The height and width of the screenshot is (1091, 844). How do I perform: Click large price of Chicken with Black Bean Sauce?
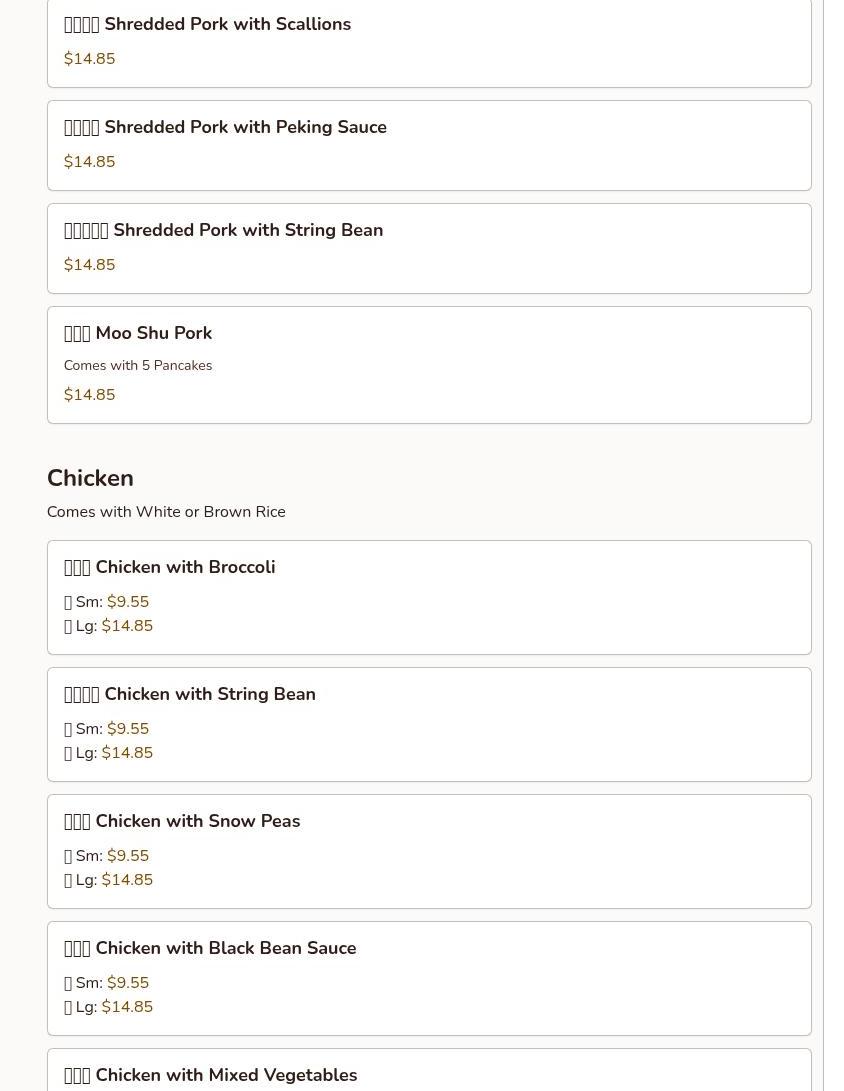(x=127, y=1007)
